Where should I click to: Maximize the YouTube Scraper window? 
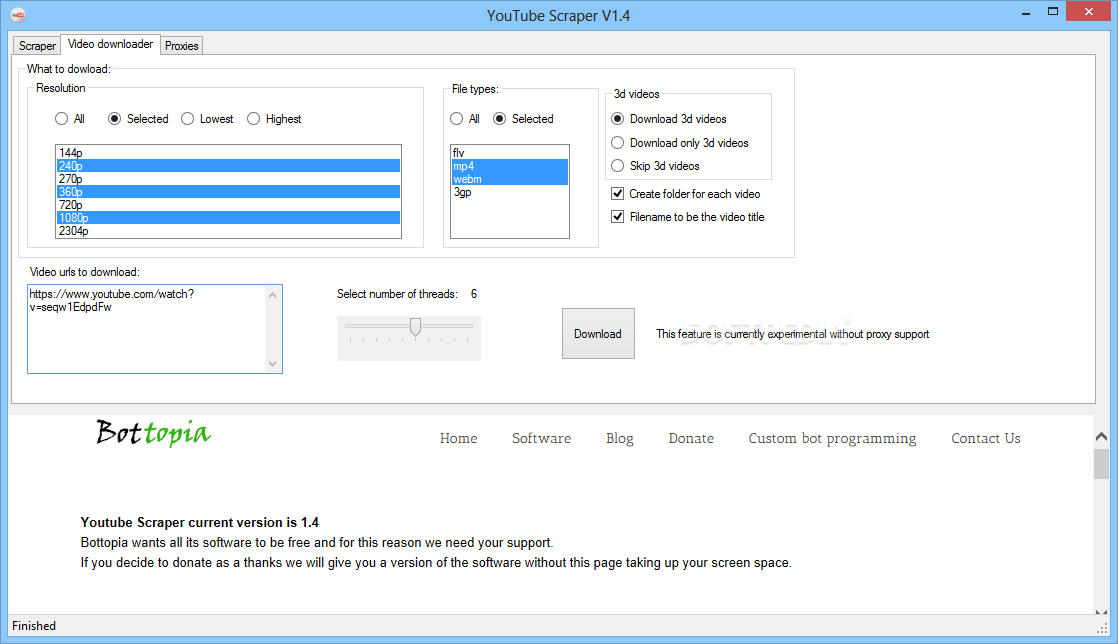coord(1052,12)
